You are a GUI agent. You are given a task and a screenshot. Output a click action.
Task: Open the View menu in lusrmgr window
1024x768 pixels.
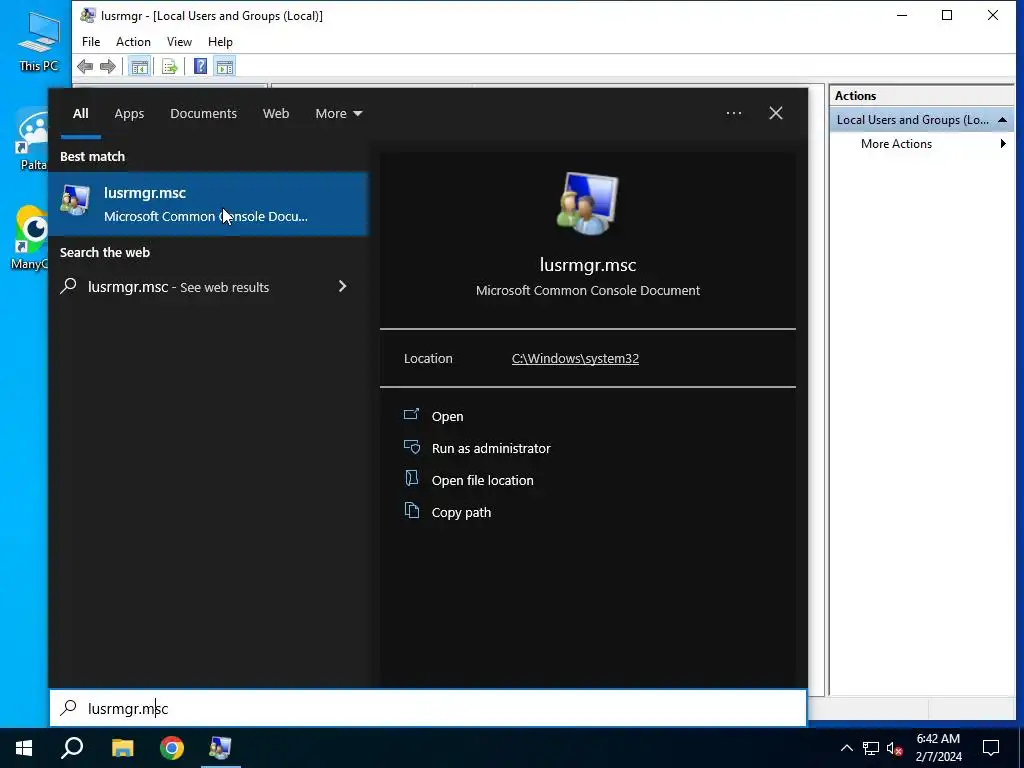click(179, 42)
